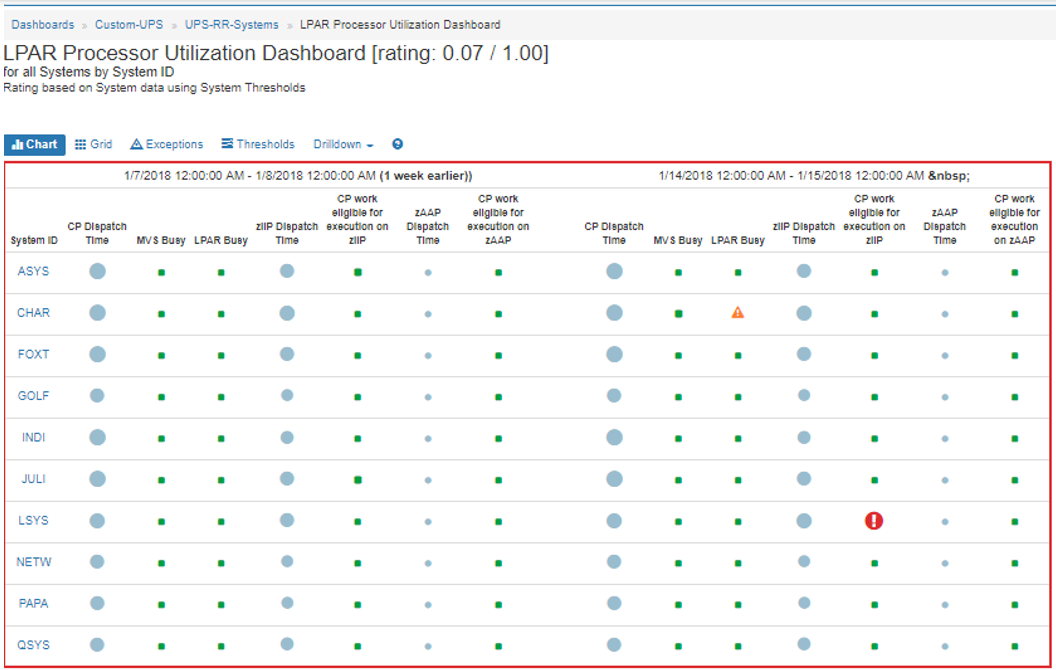Click JULI MVS Busy green square, 1/14/2018 period
Viewport: 1056px width, 670px height.
tap(678, 480)
